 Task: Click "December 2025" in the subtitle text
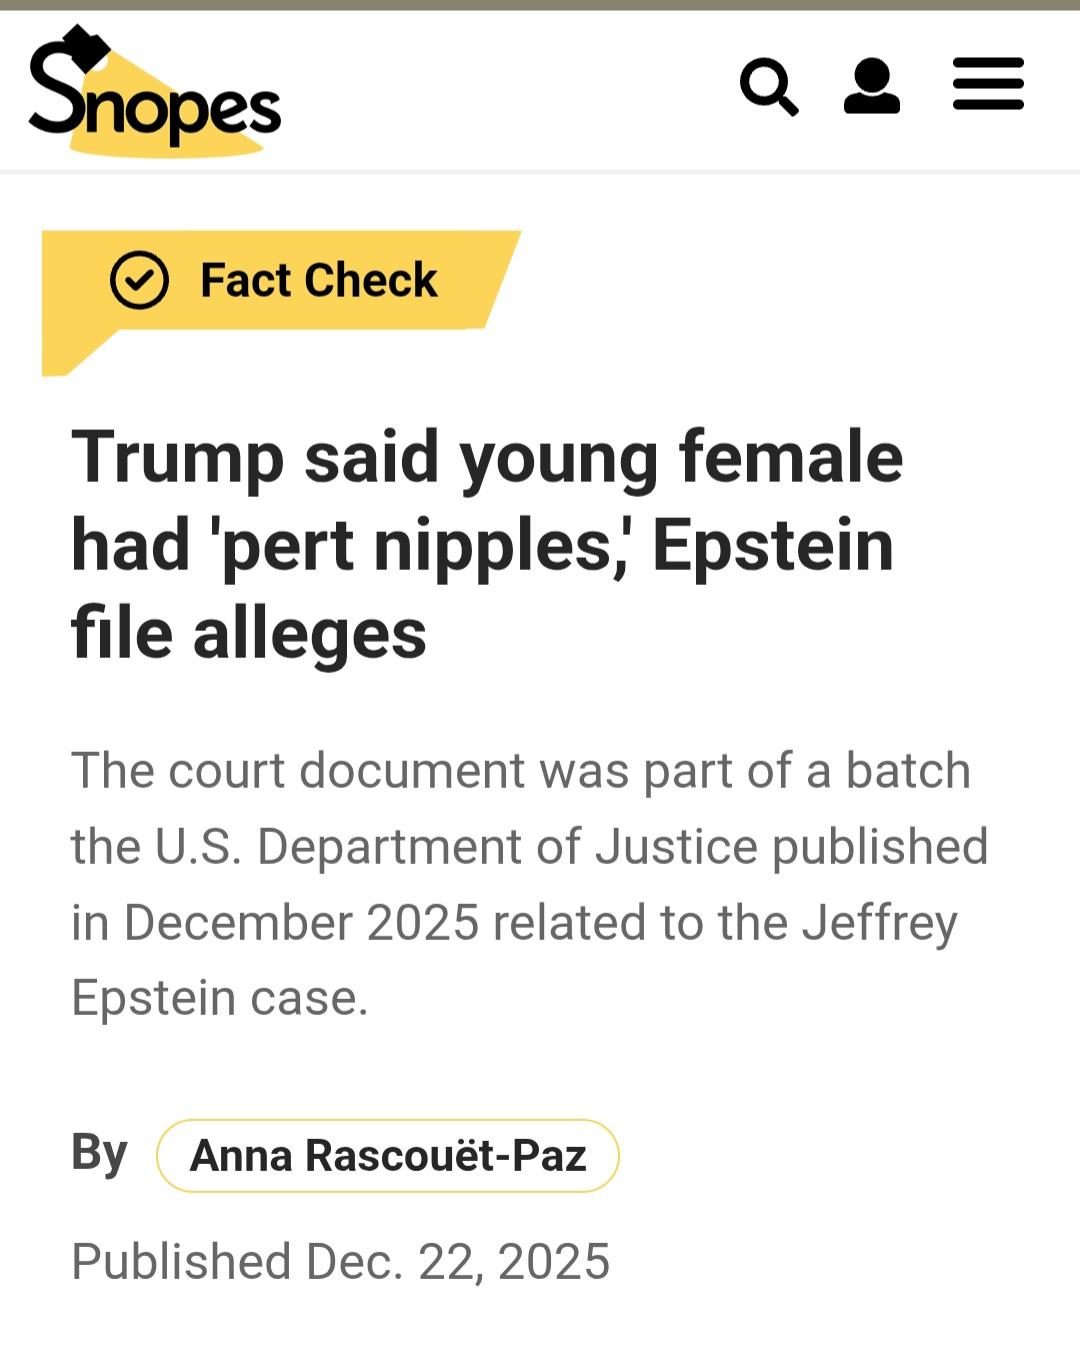click(301, 922)
